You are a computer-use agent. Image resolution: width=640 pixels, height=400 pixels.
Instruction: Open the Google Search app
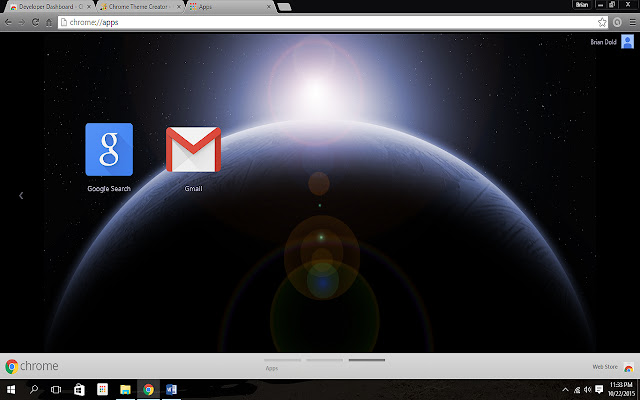[109, 149]
